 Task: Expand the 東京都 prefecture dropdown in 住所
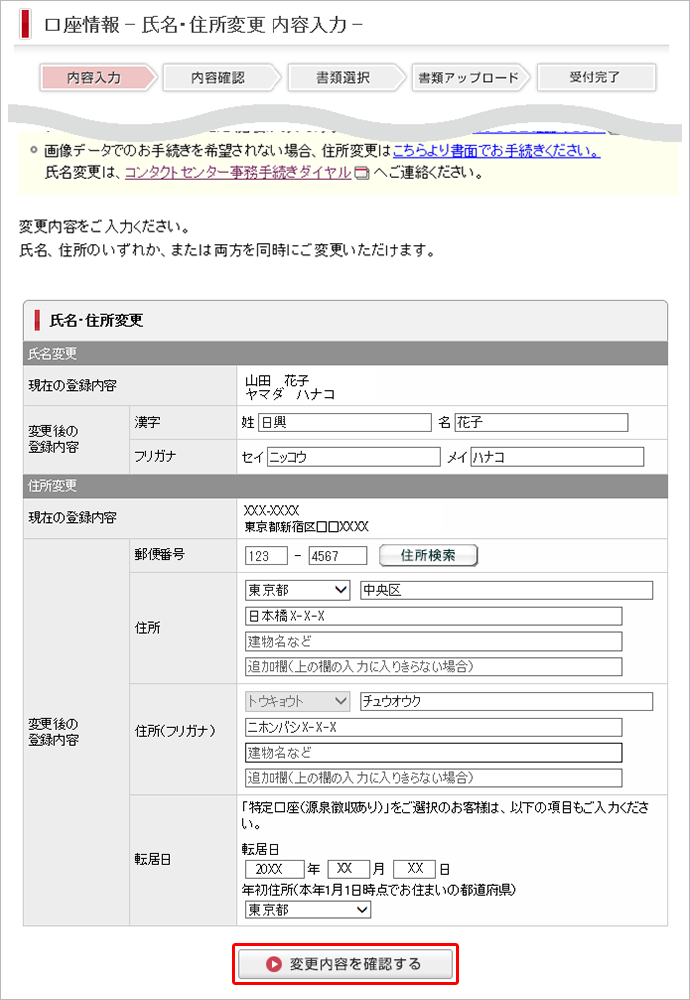tap(297, 590)
